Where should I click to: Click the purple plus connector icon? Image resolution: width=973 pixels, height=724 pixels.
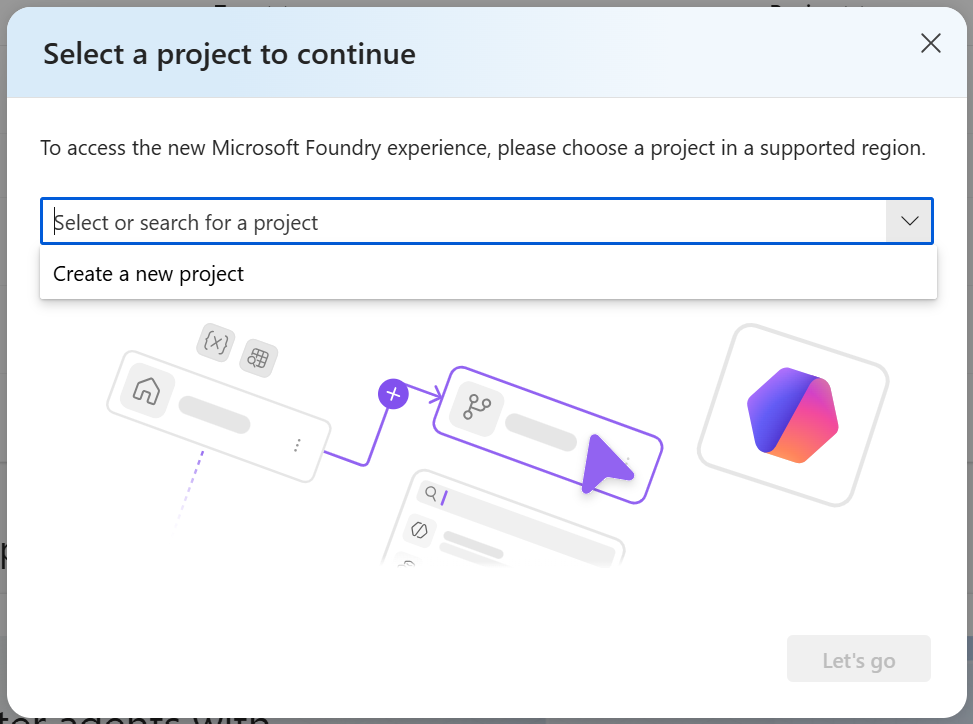pos(393,394)
